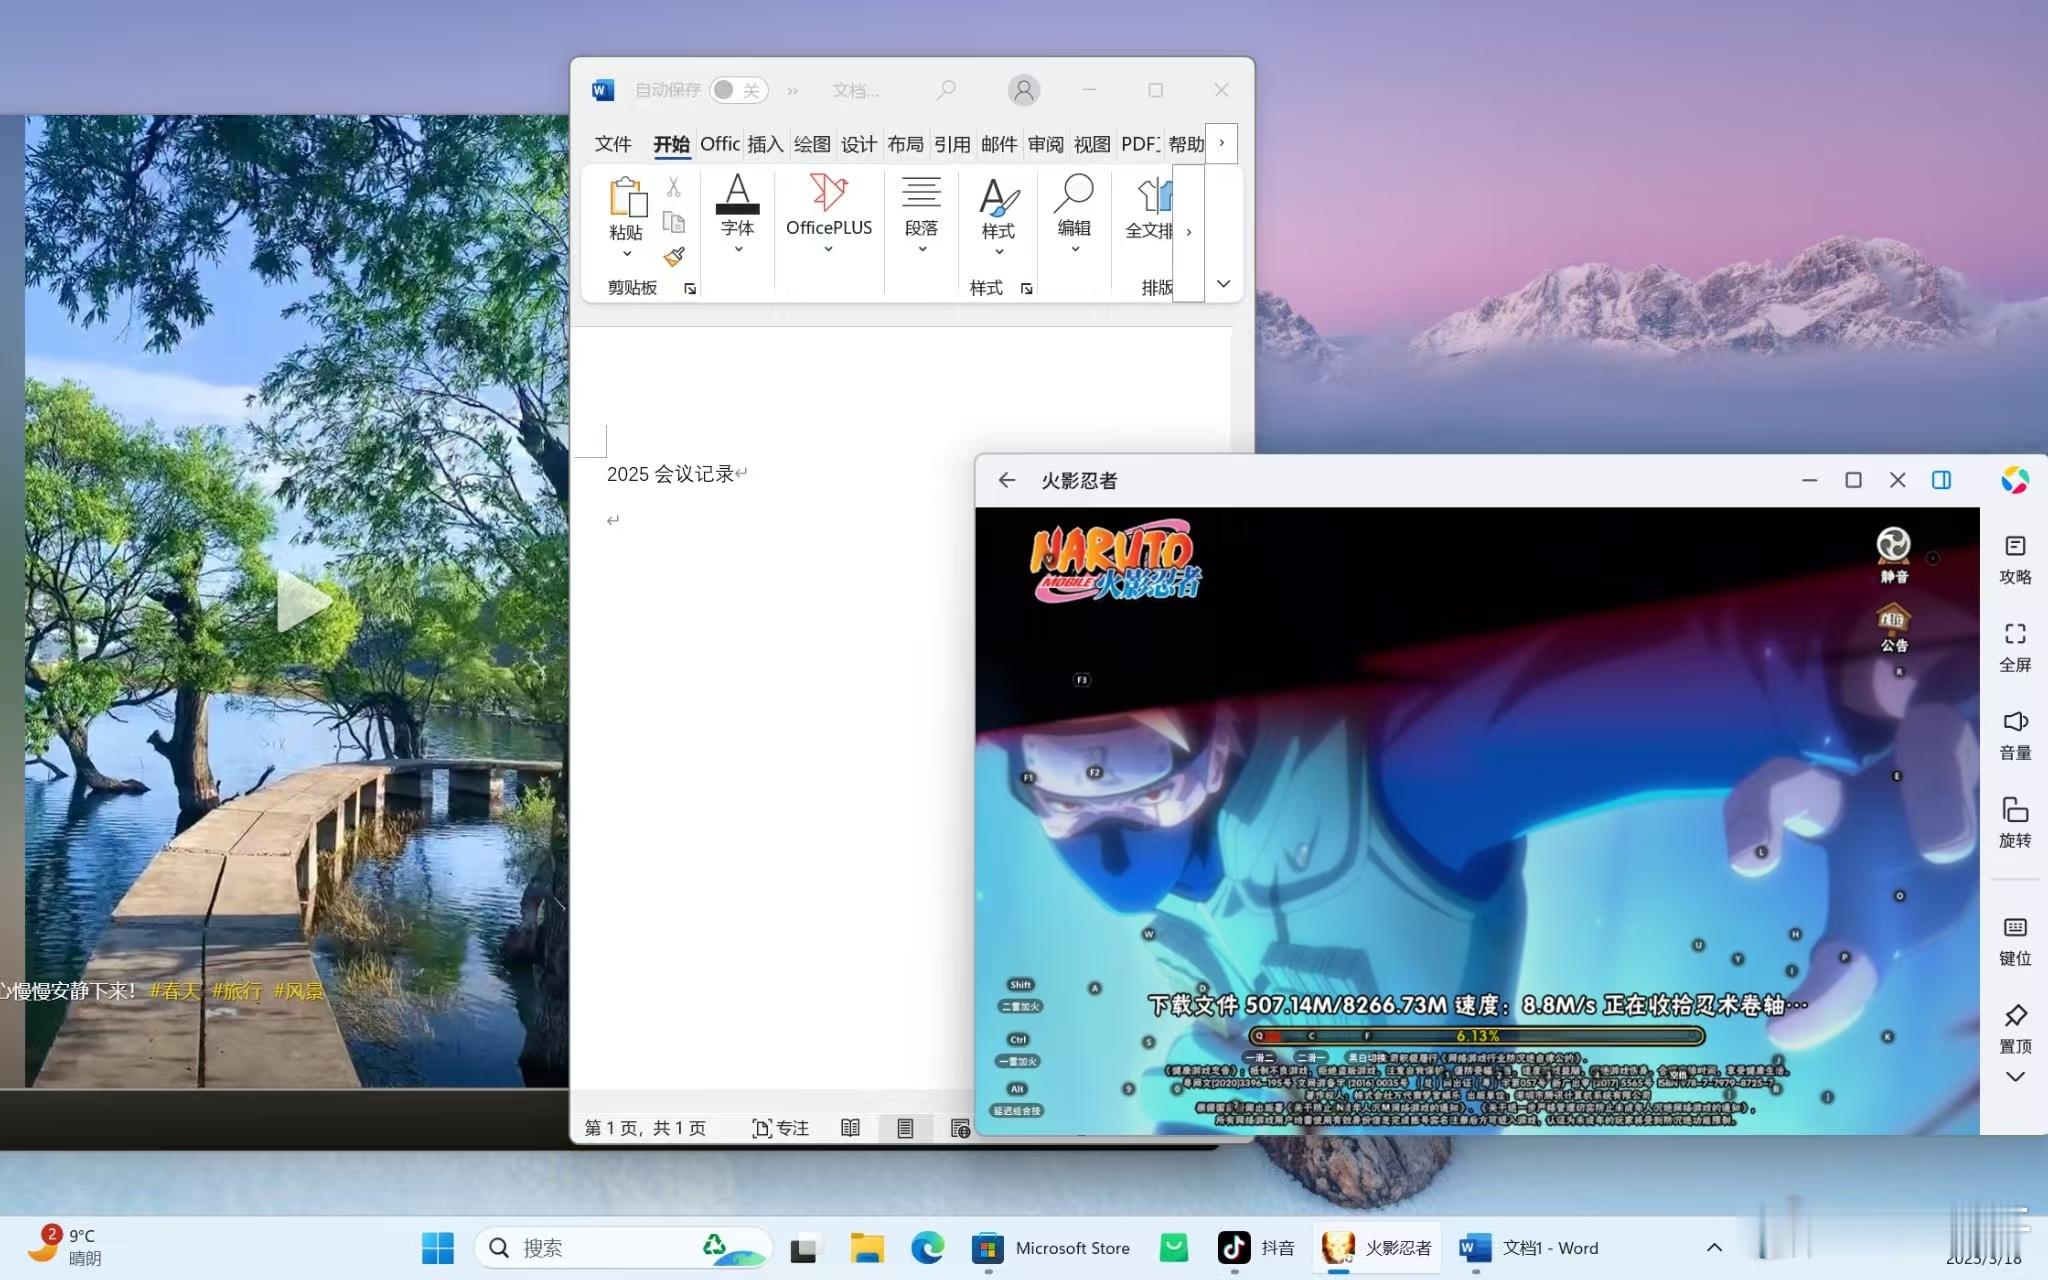This screenshot has width=2048, height=1280.
Task: Open the 公告 announcement icon in game
Action: pos(1893,628)
